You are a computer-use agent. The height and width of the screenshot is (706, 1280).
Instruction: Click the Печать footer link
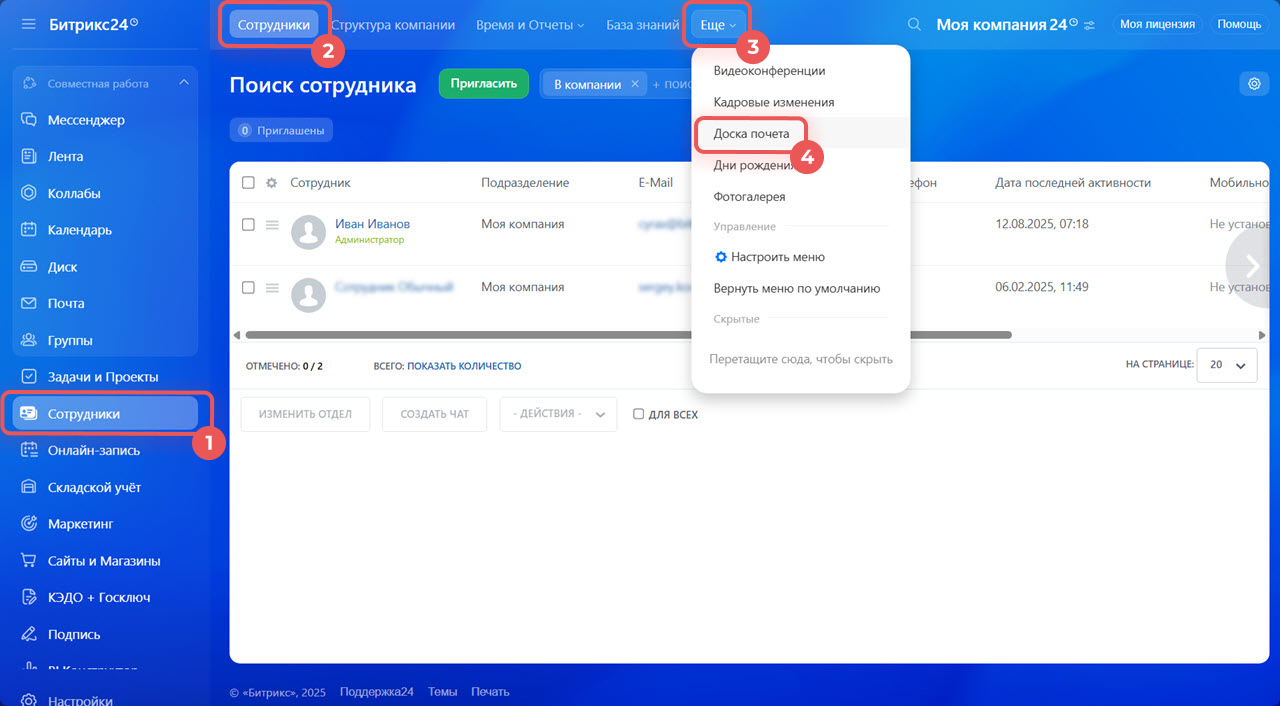(x=490, y=692)
